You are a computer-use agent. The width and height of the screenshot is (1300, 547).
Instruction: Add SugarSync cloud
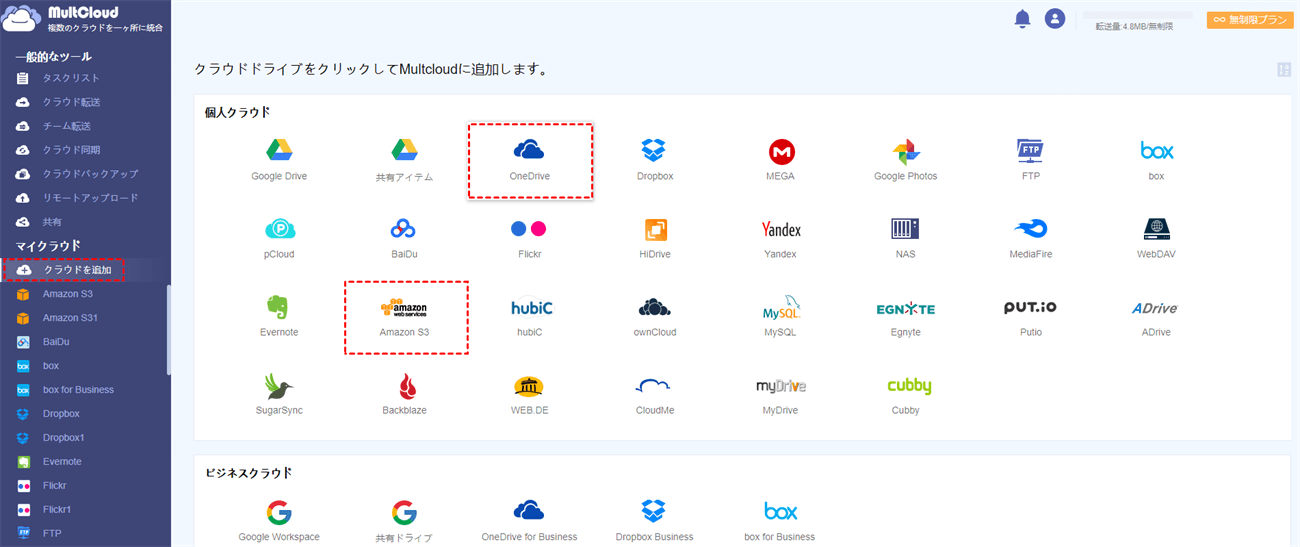coord(279,394)
